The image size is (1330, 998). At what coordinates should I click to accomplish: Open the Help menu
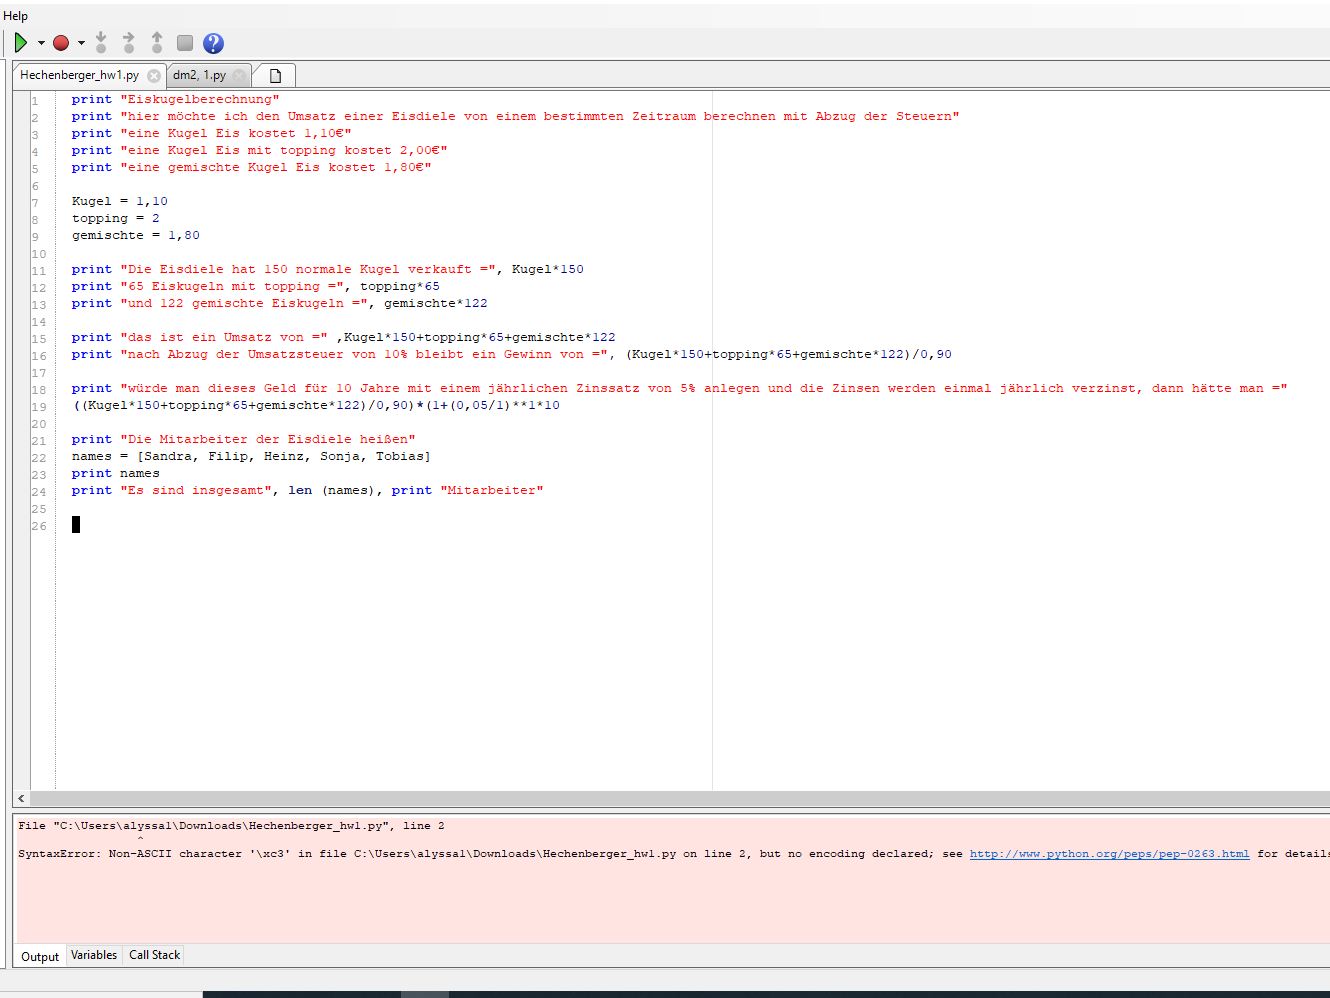click(15, 15)
